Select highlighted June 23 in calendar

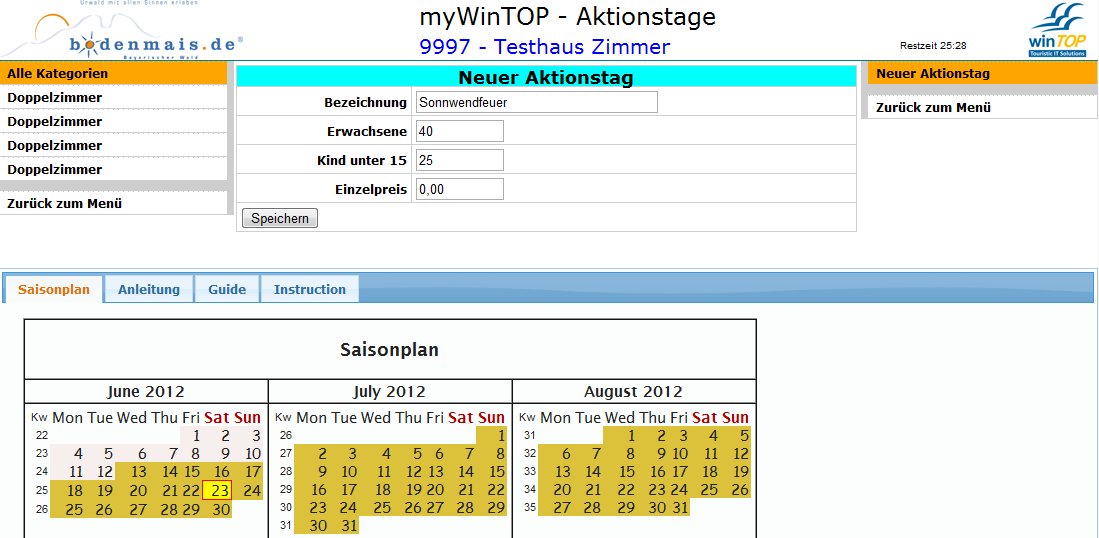(x=220, y=490)
